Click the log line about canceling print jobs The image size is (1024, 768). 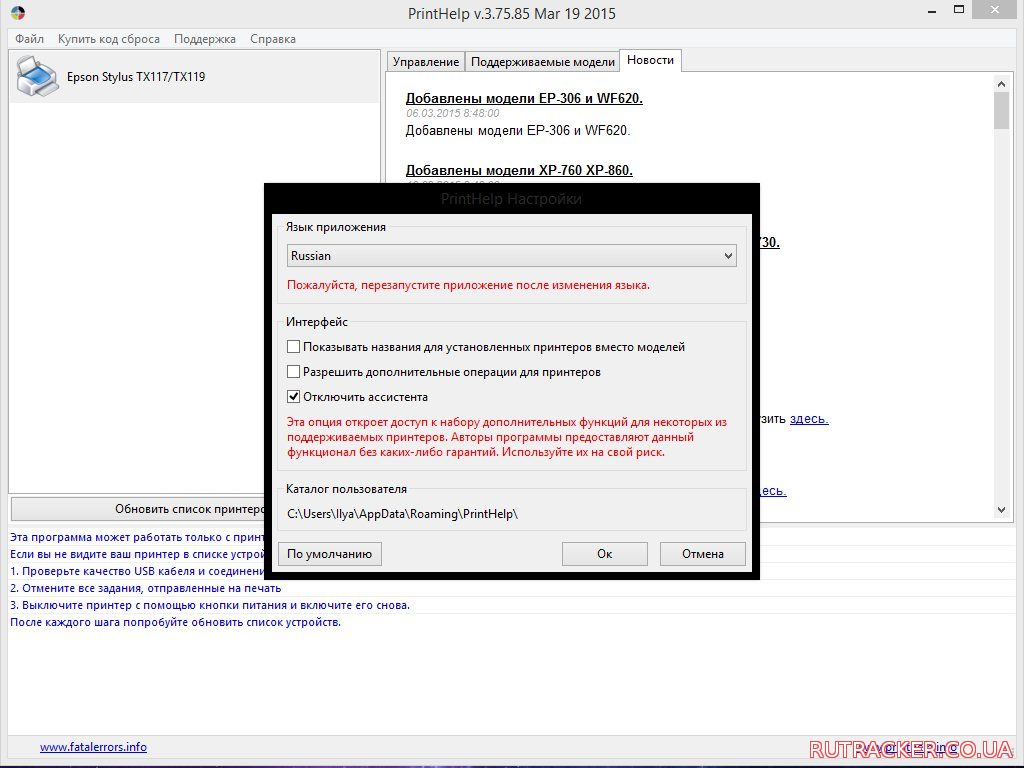pyautogui.click(x=146, y=588)
